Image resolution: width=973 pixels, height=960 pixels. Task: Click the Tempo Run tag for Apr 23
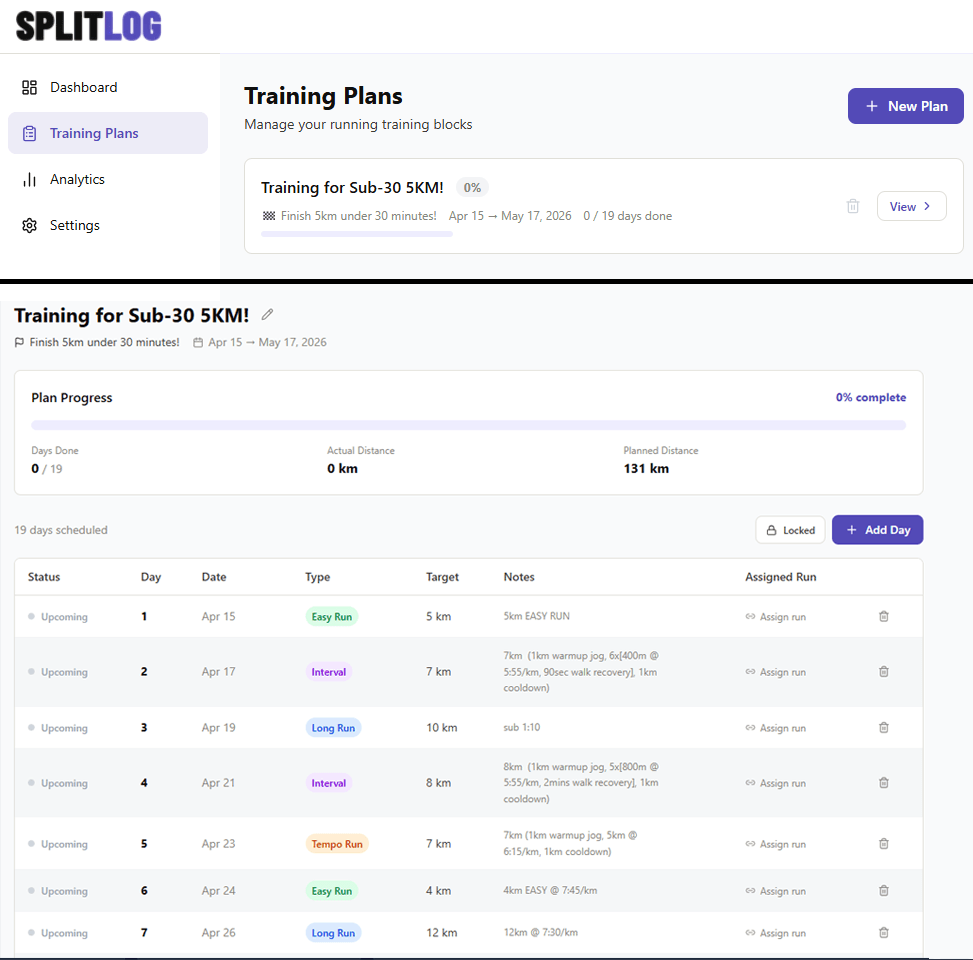click(337, 844)
